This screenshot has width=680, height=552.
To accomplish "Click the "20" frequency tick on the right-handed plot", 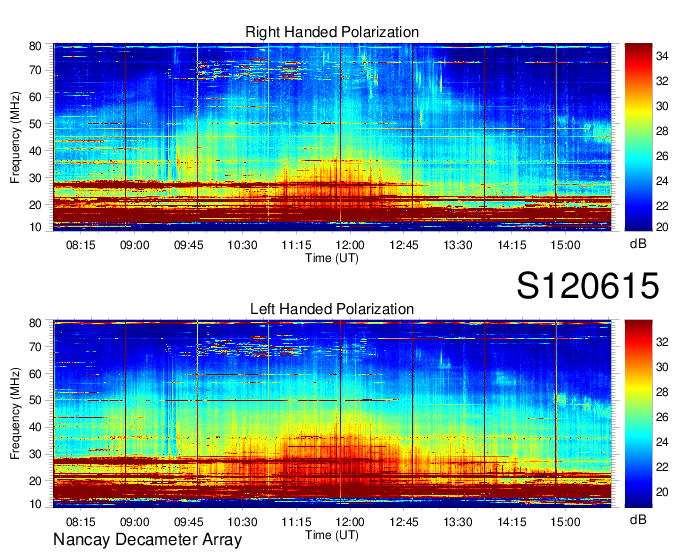I will tap(35, 205).
